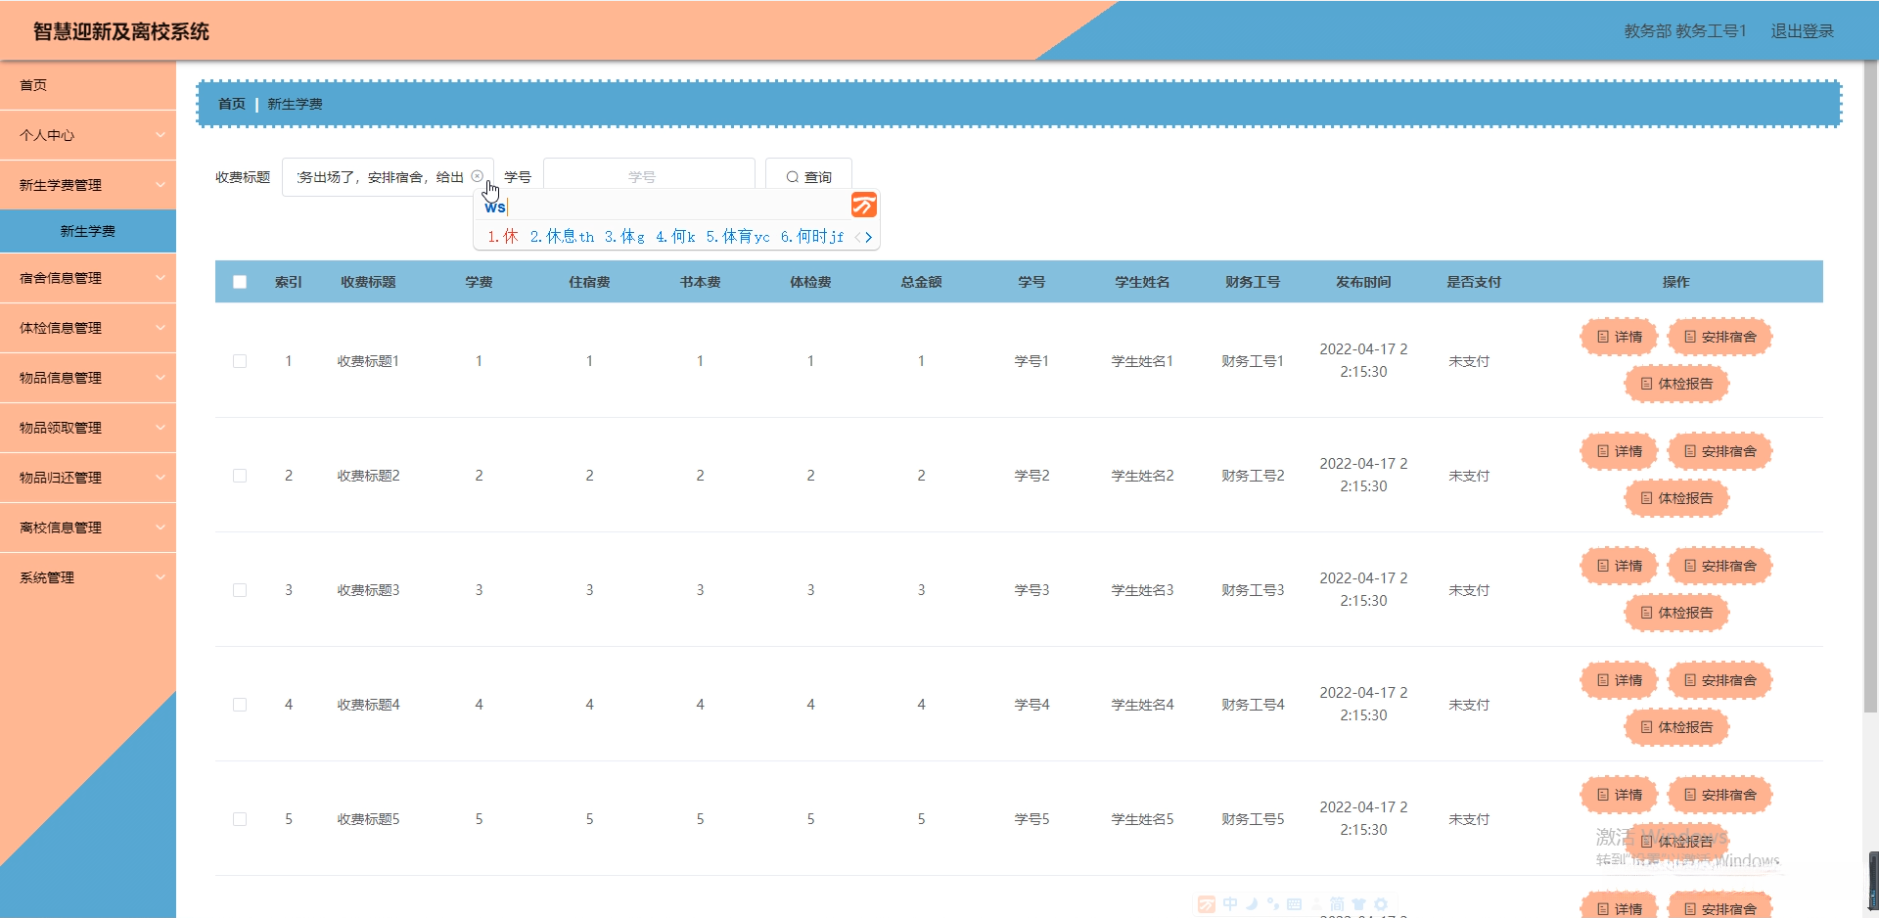The image size is (1879, 918).
Task: Click 安排宿舍 for 收费标题4 row
Action: click(1720, 680)
